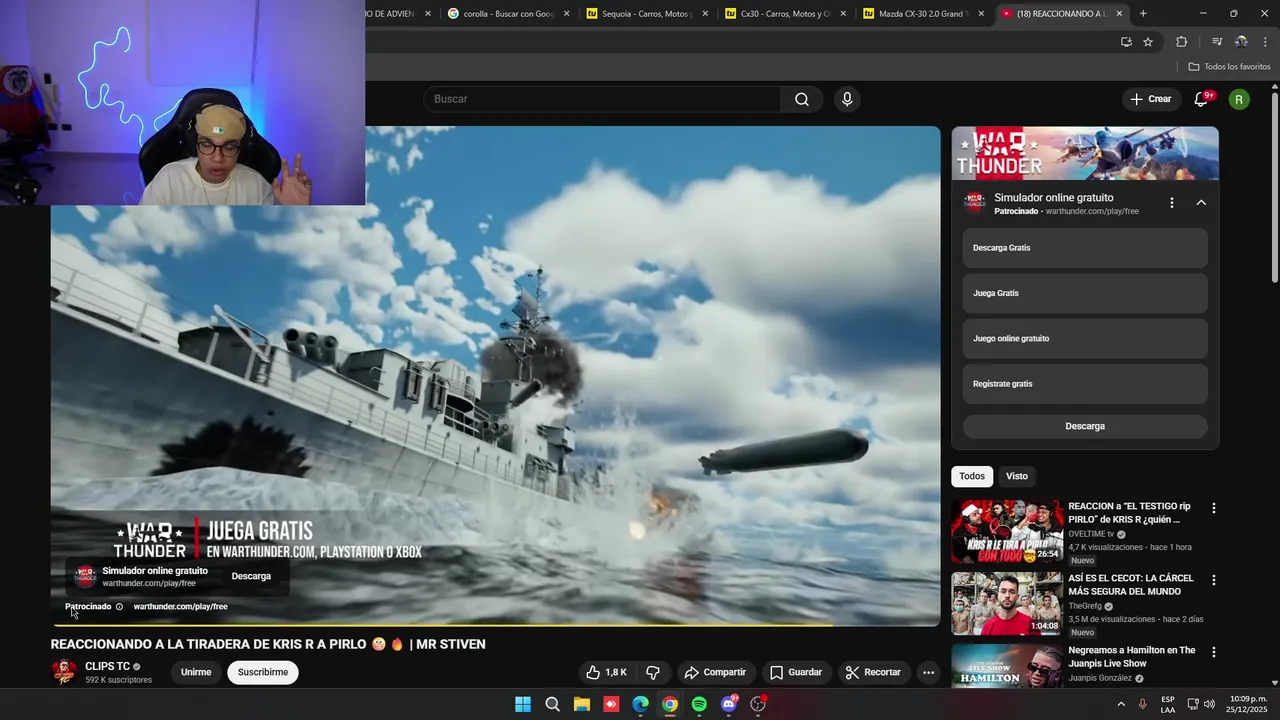Open taskbar Search icon
The width and height of the screenshot is (1280, 720).
[x=552, y=704]
